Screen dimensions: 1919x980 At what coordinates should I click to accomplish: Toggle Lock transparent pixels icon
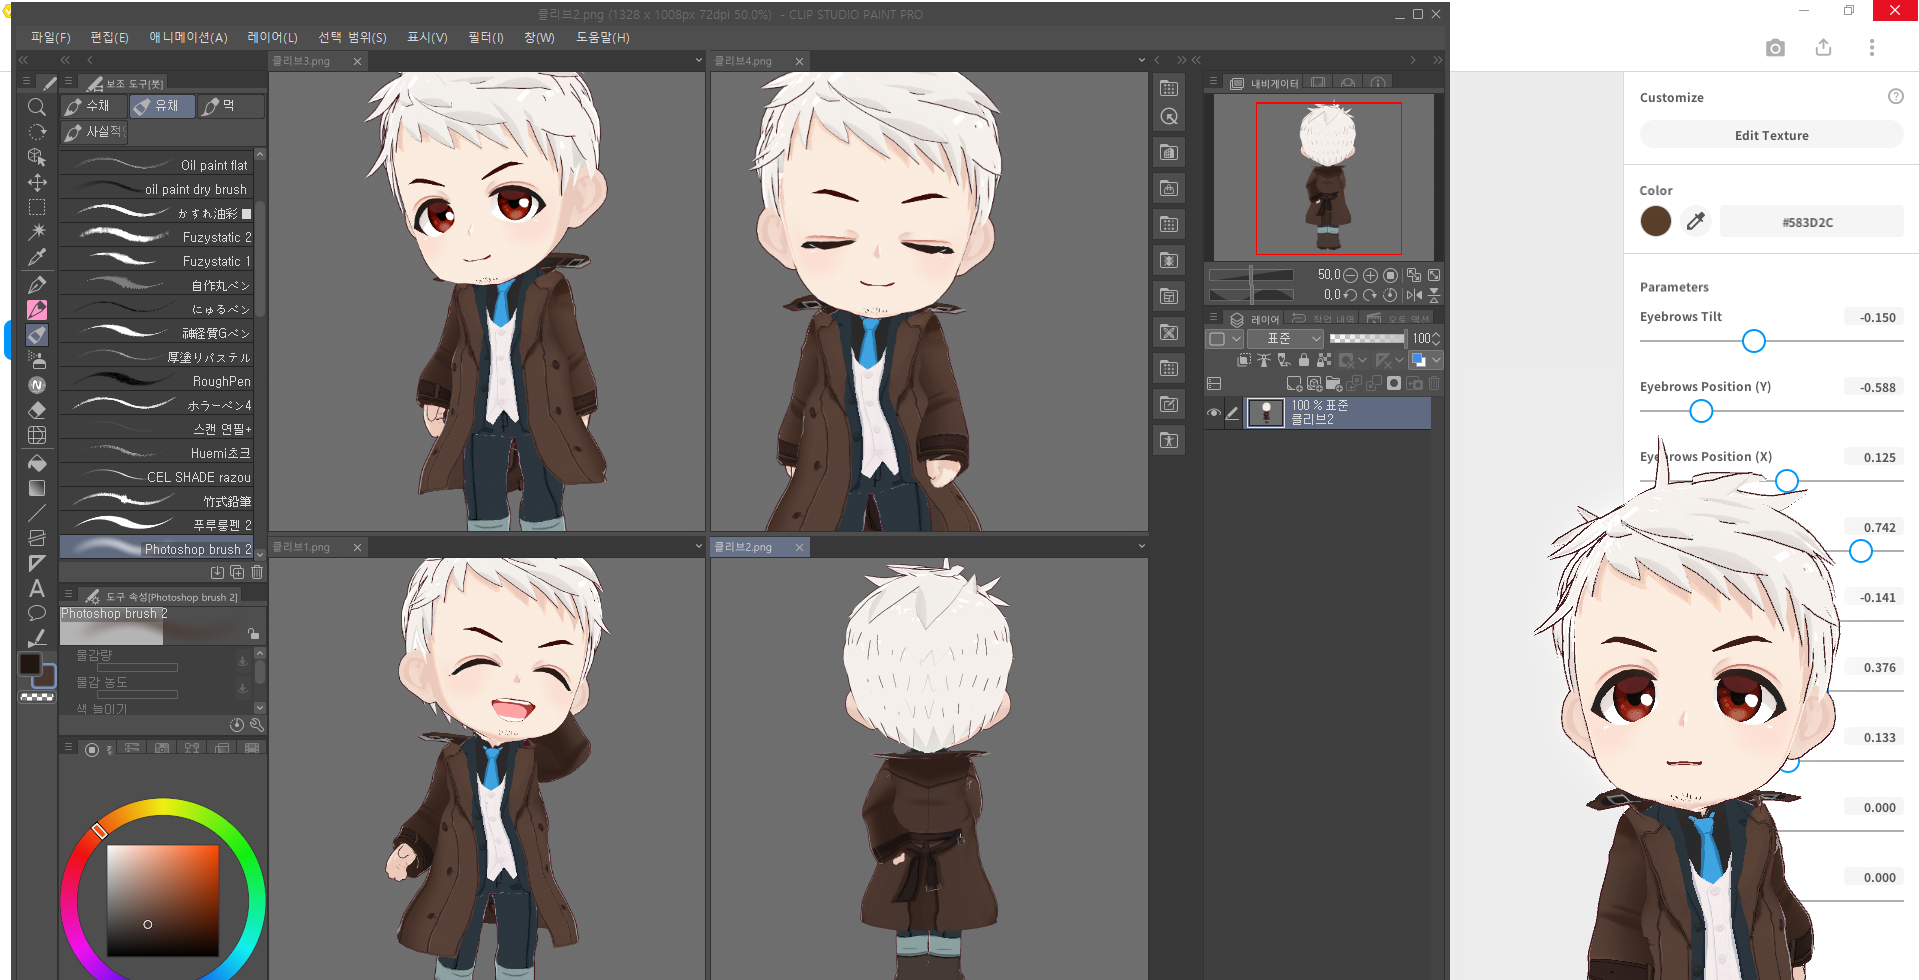[1324, 360]
